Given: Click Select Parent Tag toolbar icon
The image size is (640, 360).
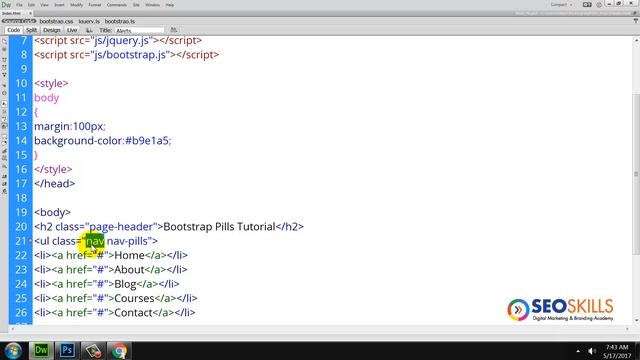Looking at the screenshot, I should (x=4, y=86).
